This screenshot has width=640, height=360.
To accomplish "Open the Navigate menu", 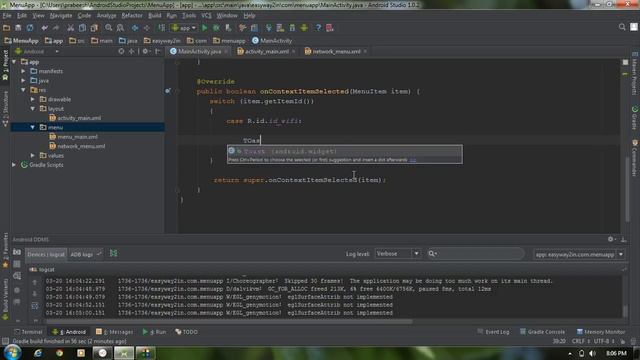I will [x=60, y=16].
